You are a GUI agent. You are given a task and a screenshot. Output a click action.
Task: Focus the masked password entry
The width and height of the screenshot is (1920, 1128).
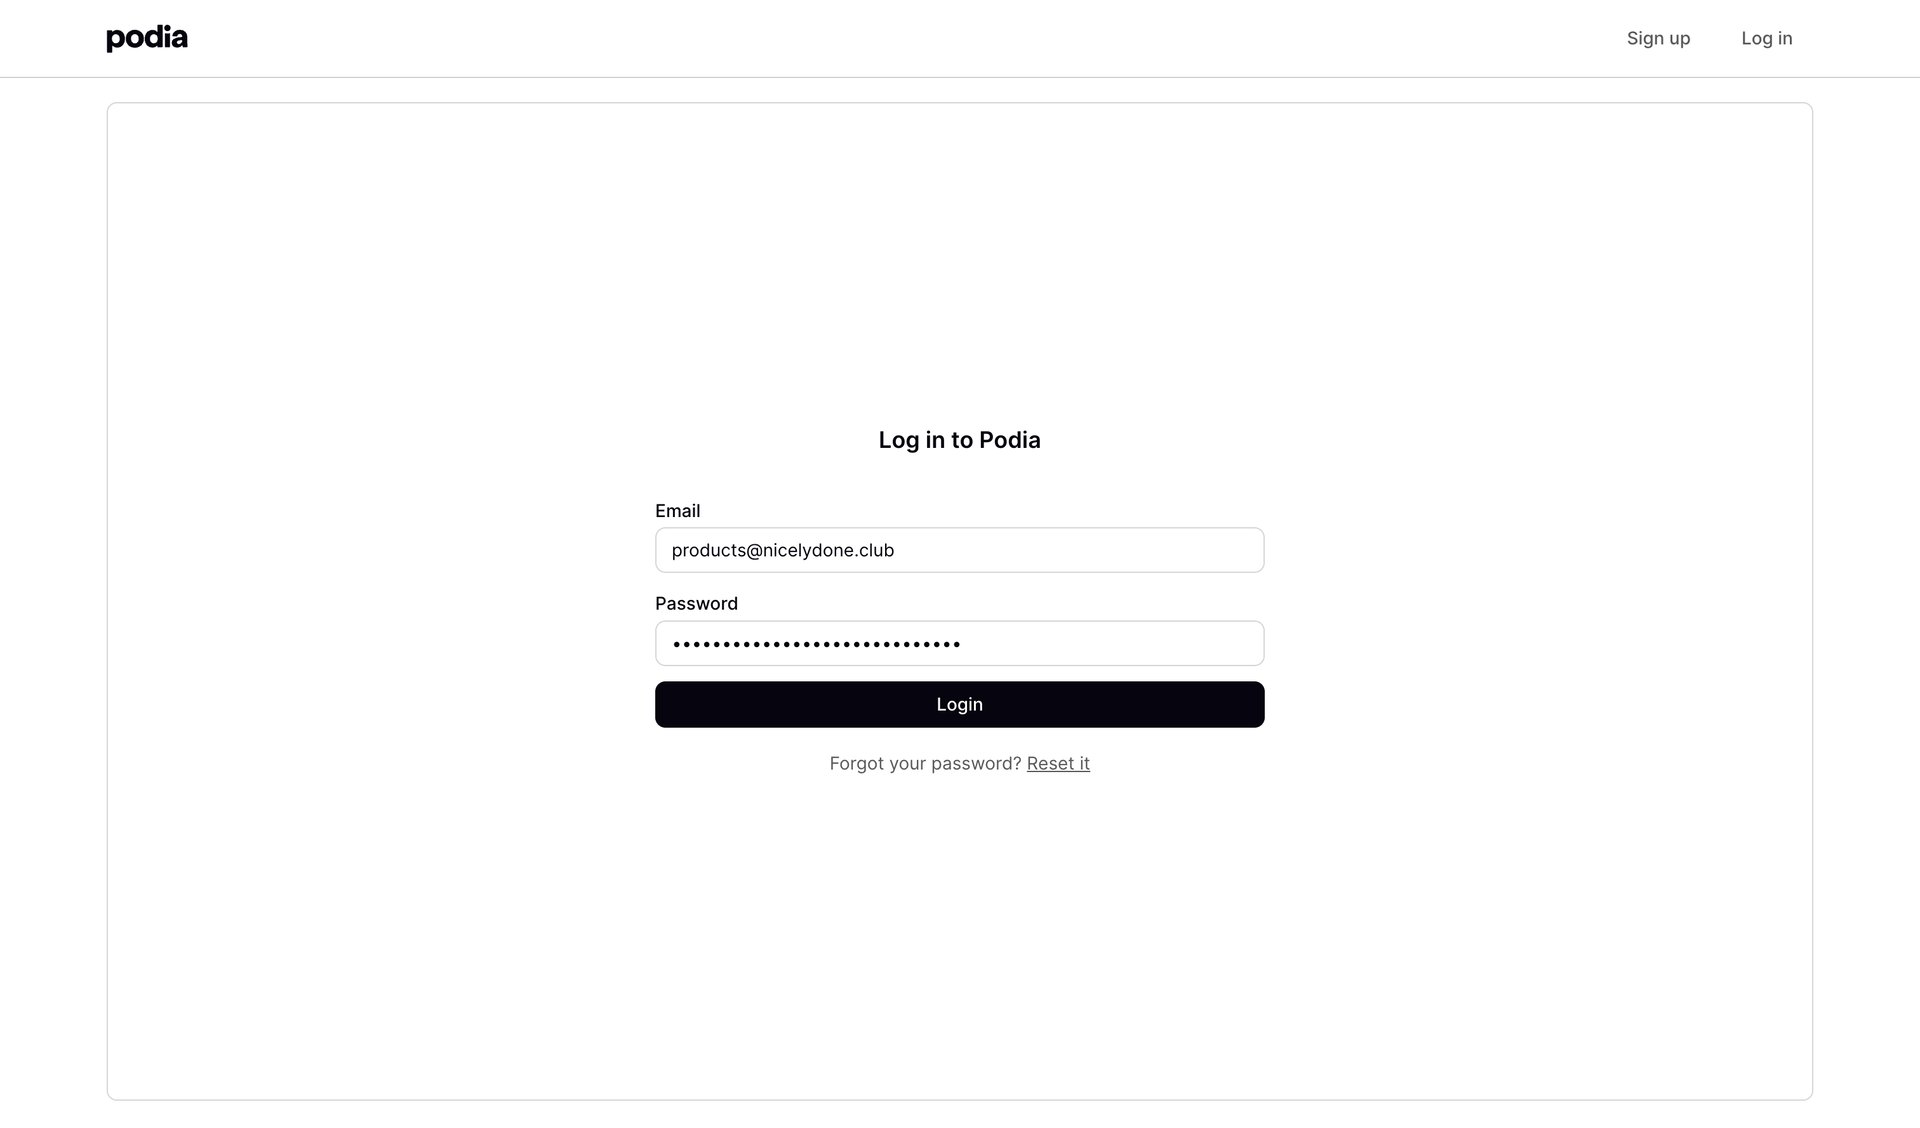(x=959, y=643)
